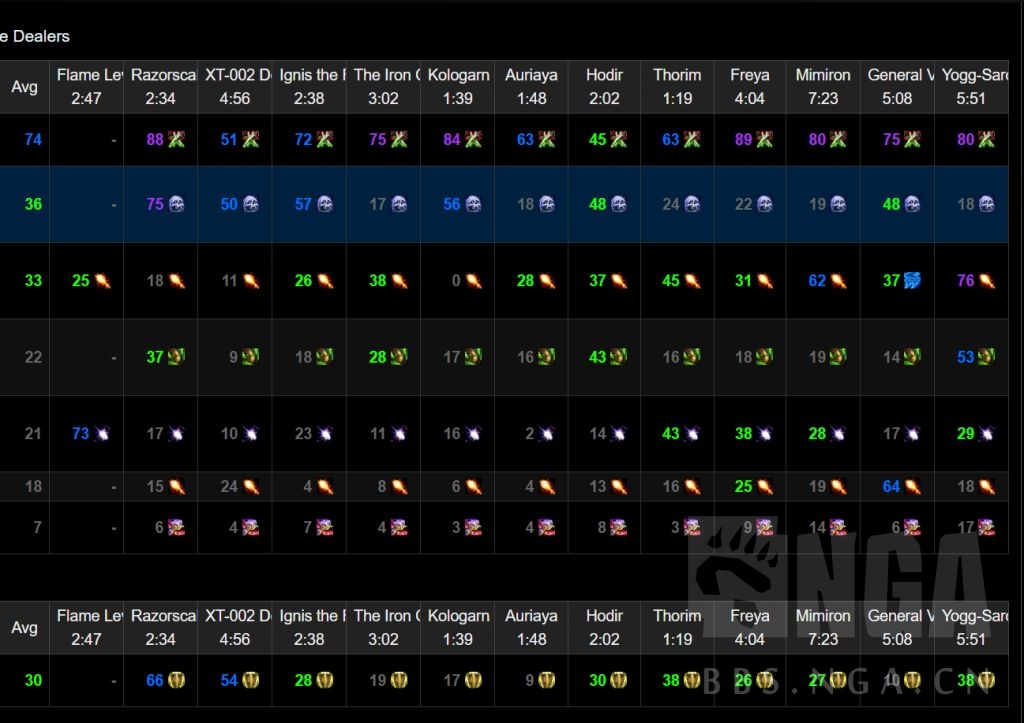The height and width of the screenshot is (723, 1024).
Task: Click green icon beside 43 in Hodir column
Action: 618,357
